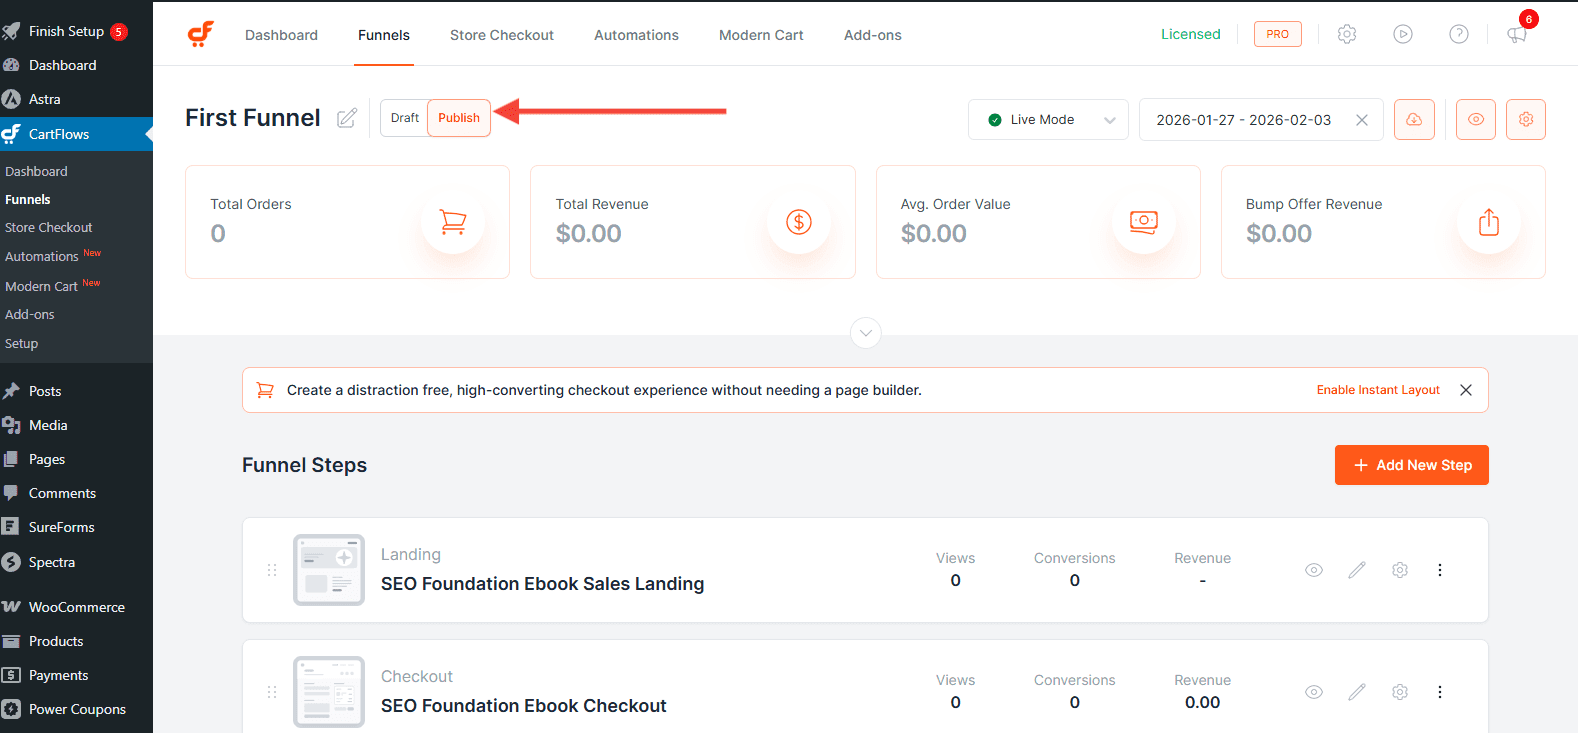This screenshot has width=1578, height=733.
Task: Open Store Checkout in the CartFlows submenu
Action: pos(48,228)
